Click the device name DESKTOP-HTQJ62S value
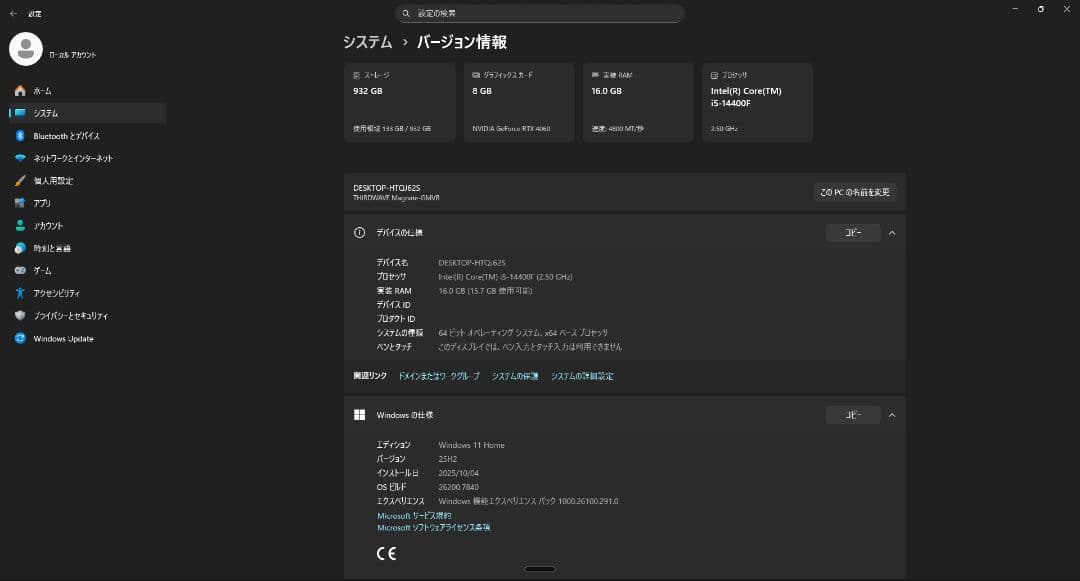Image resolution: width=1080 pixels, height=581 pixels. click(472, 263)
